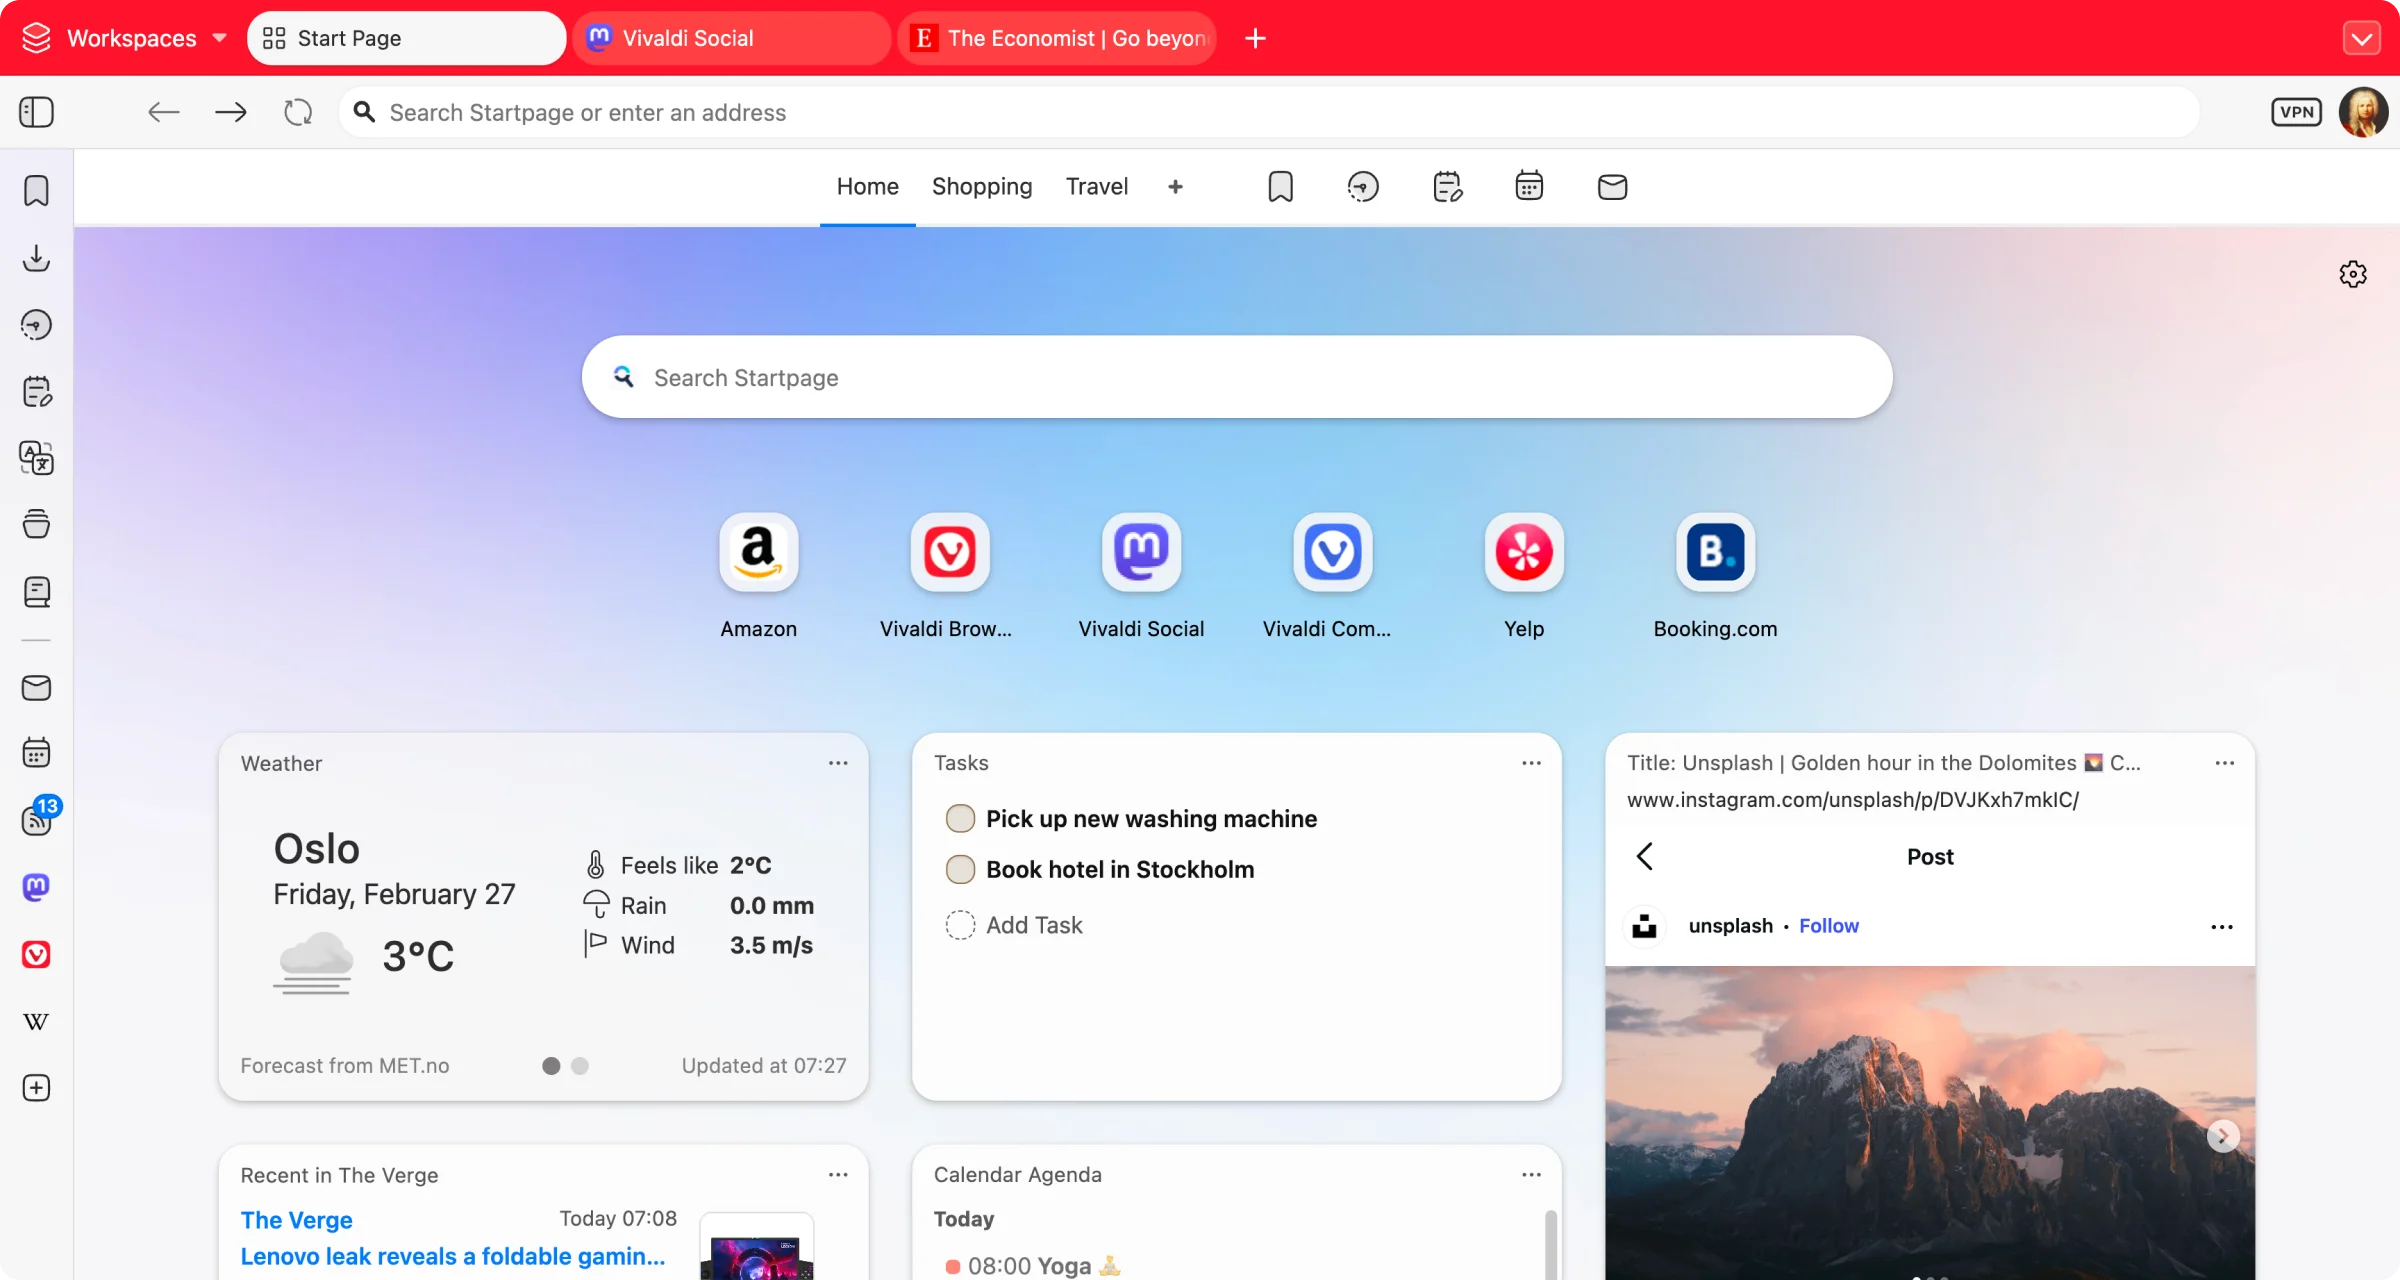Open the Reading List panel icon
This screenshot has height=1280, width=2400.
coord(36,592)
